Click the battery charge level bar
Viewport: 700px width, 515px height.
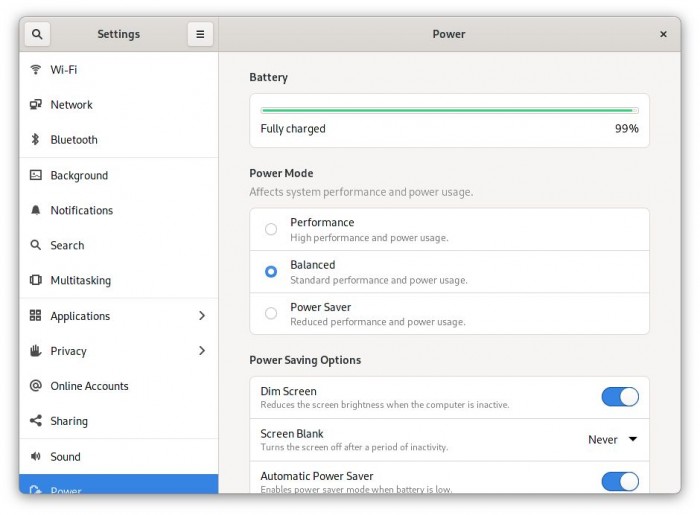click(448, 110)
